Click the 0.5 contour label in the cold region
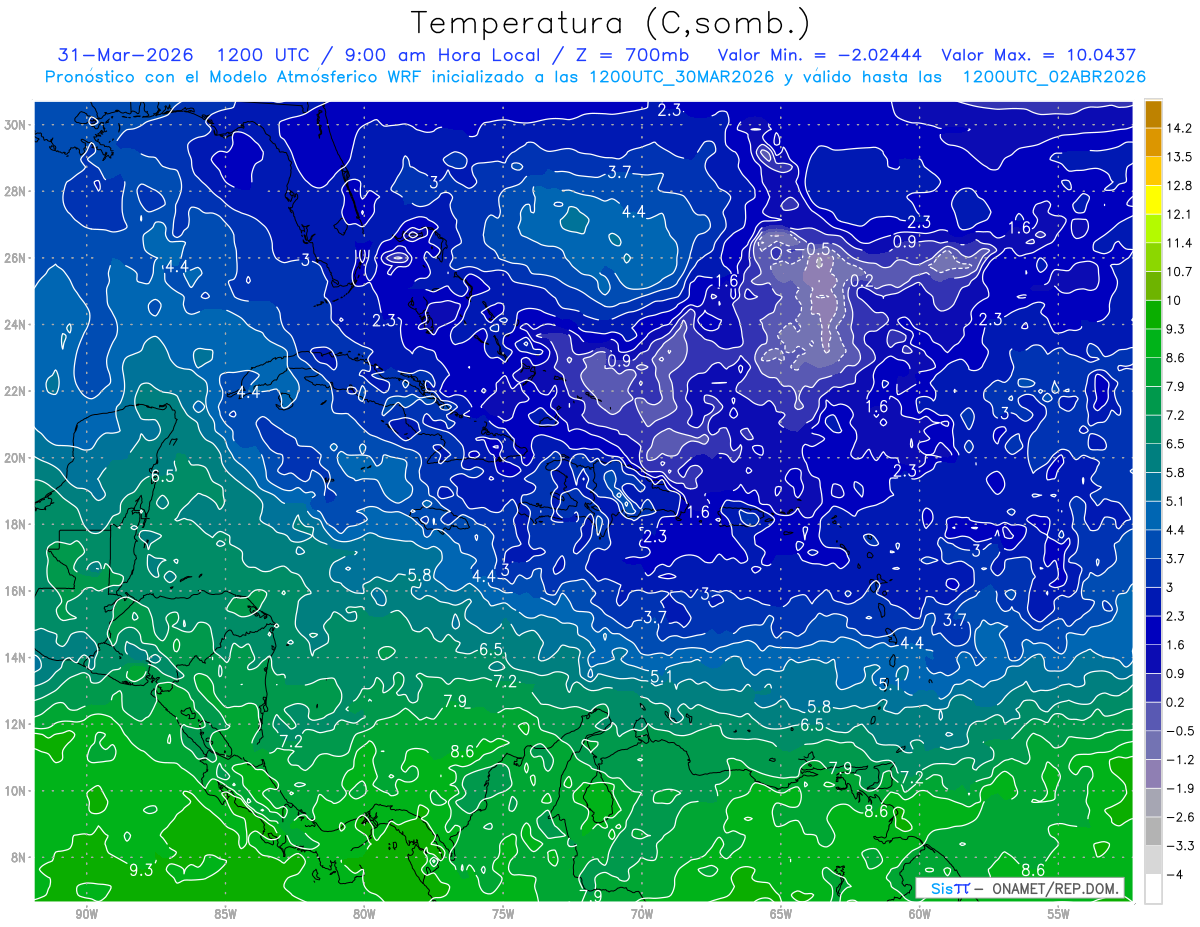Viewport: 1200px width, 927px height. click(818, 249)
